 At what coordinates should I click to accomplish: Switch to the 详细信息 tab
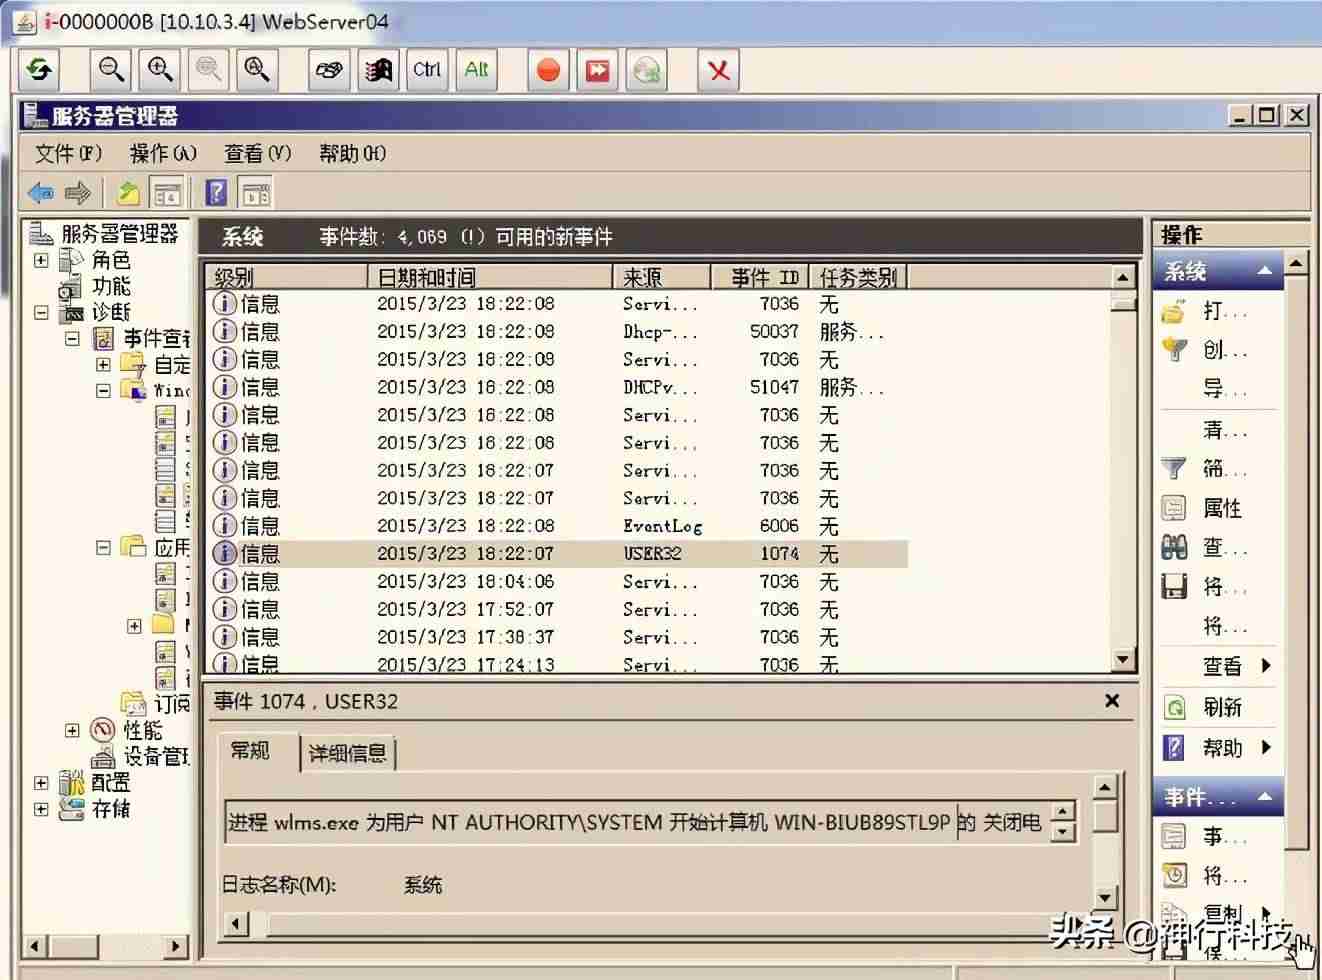tap(348, 753)
